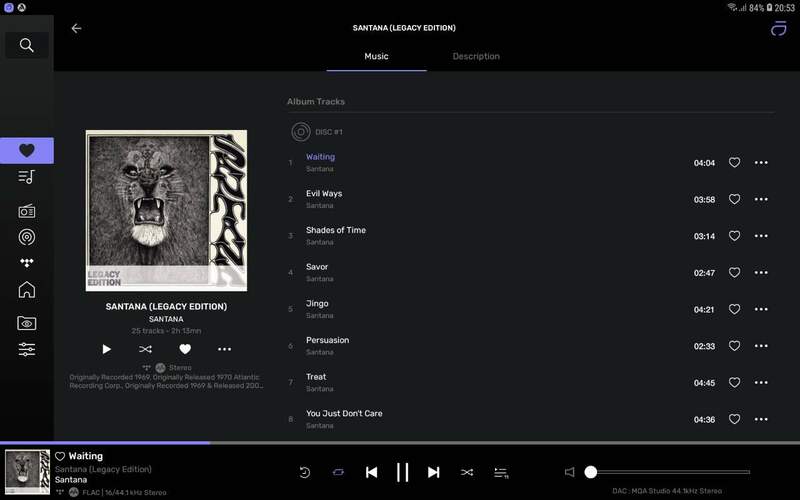Pause the current playback

403,472
